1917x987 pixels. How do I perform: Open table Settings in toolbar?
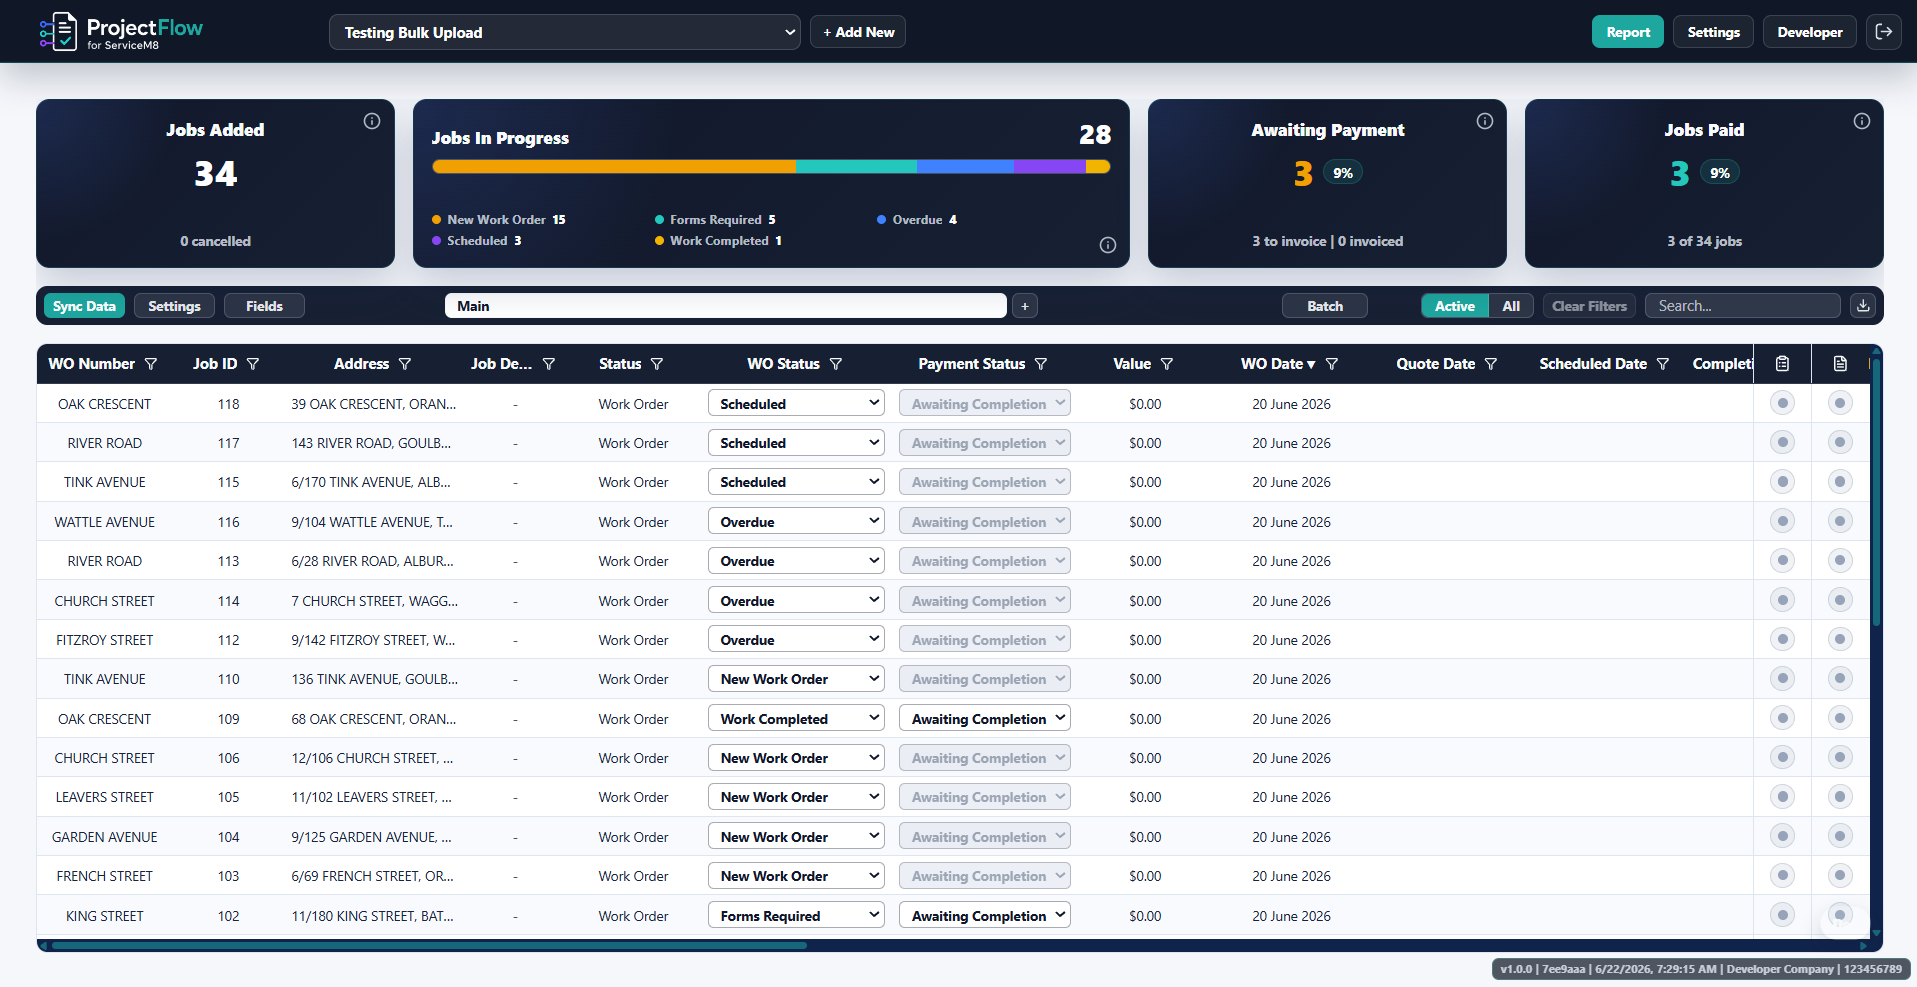point(174,306)
